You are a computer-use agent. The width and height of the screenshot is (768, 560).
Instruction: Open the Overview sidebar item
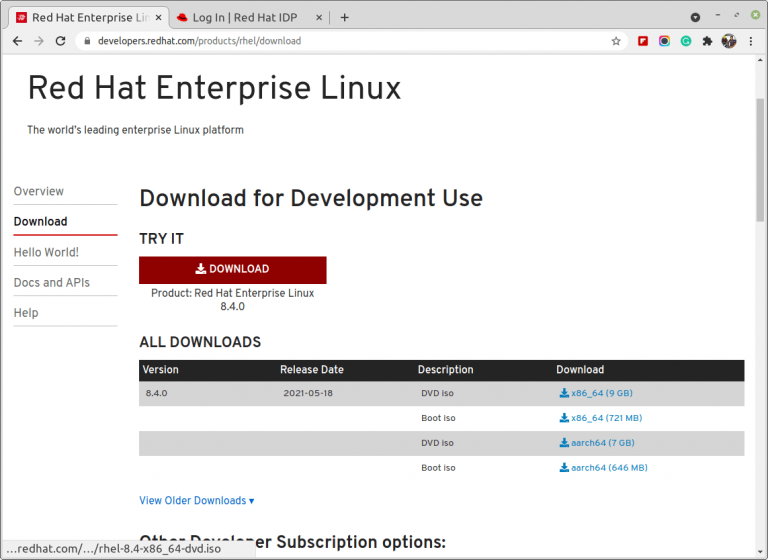tap(39, 191)
